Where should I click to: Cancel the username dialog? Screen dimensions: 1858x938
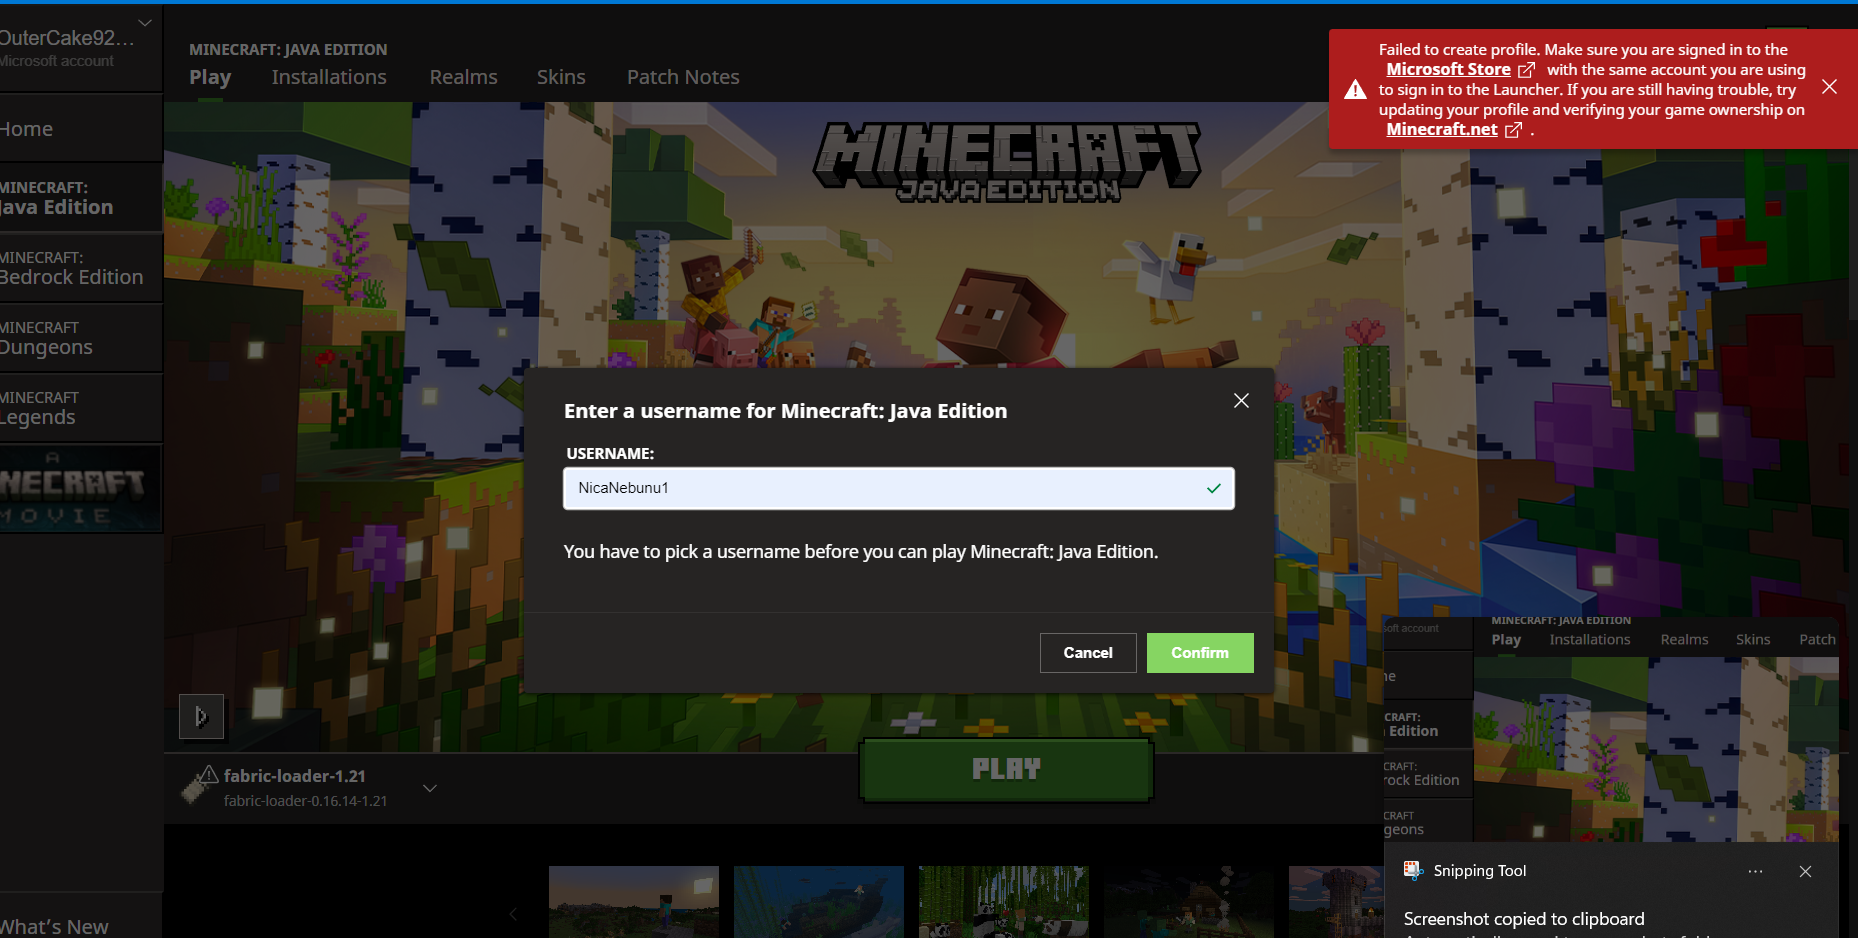(1088, 653)
